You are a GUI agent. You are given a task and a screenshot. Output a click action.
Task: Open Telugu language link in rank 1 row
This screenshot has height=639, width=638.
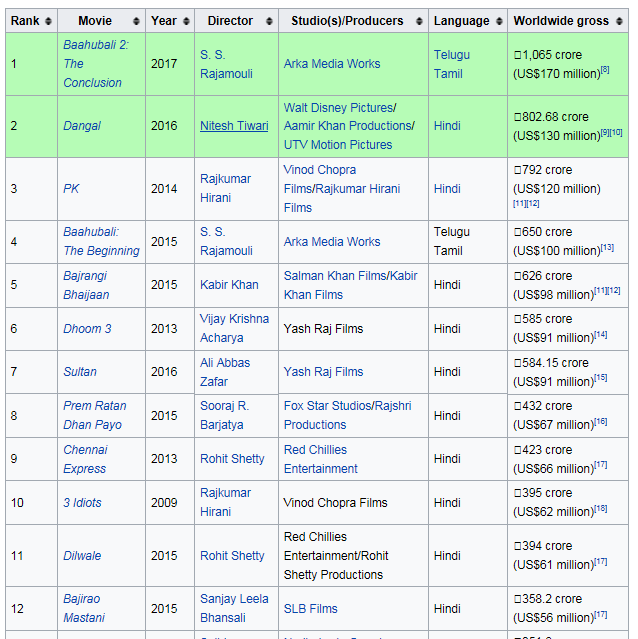[x=452, y=55]
